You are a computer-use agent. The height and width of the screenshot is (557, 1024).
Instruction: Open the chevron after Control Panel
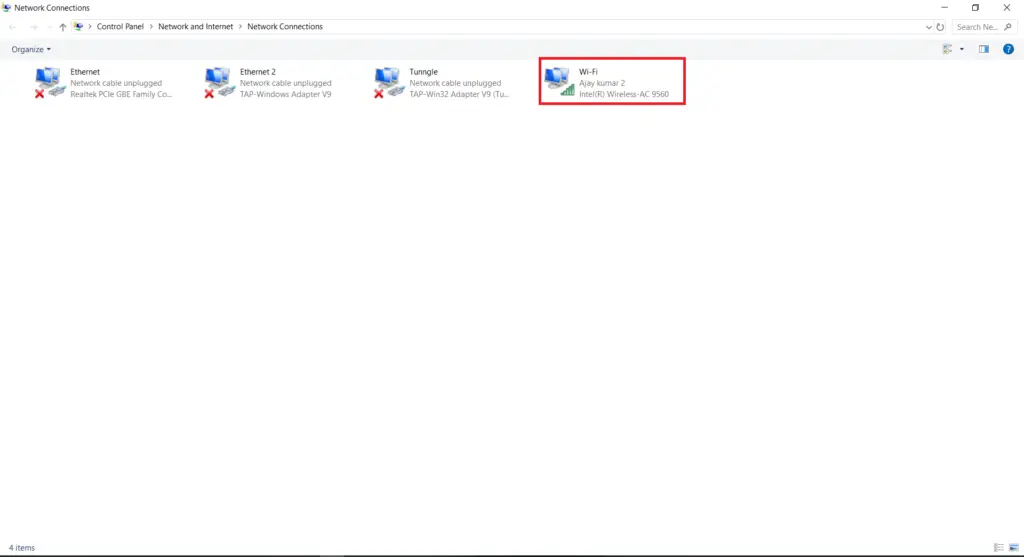coord(151,27)
